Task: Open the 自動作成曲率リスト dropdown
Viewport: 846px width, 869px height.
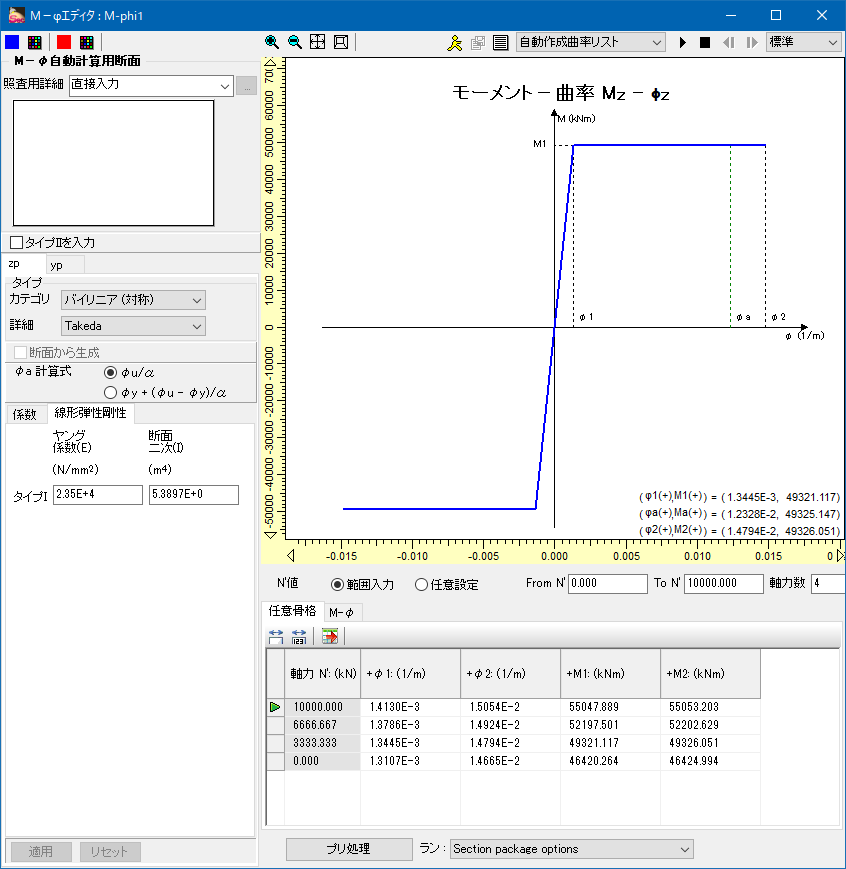Action: click(590, 42)
